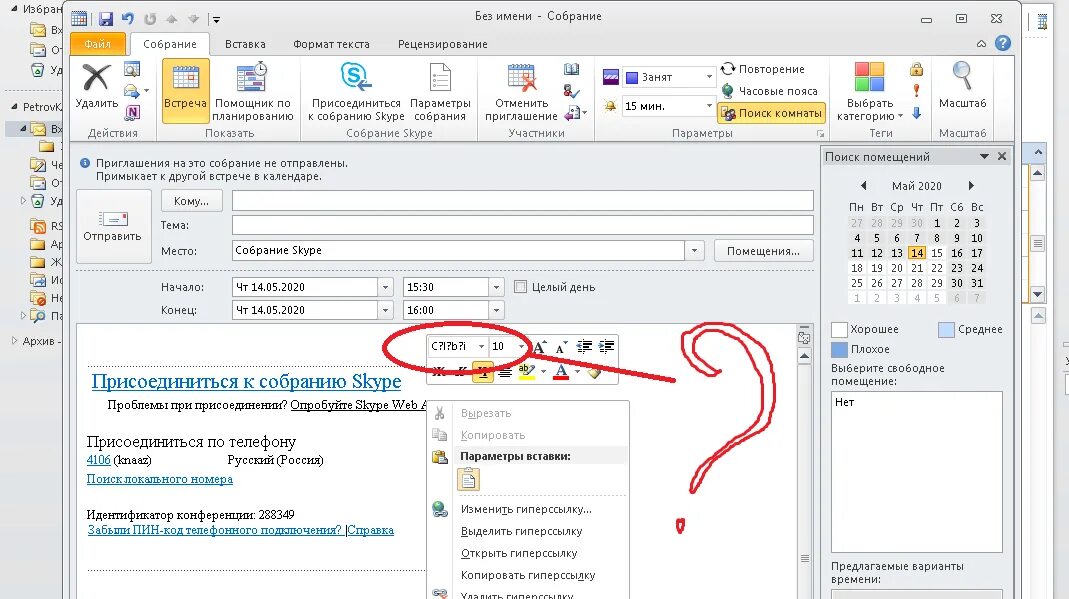Click Поиск локального номера link

pos(160,479)
